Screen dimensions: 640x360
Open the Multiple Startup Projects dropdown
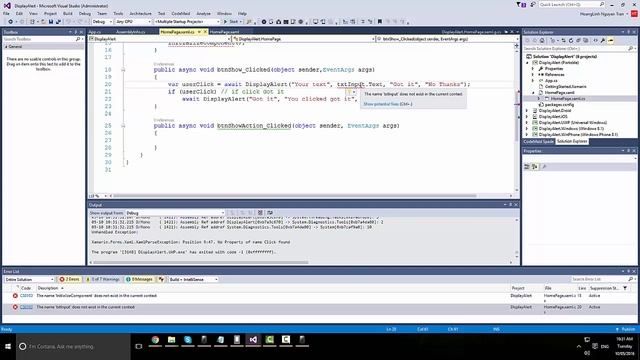point(187,22)
